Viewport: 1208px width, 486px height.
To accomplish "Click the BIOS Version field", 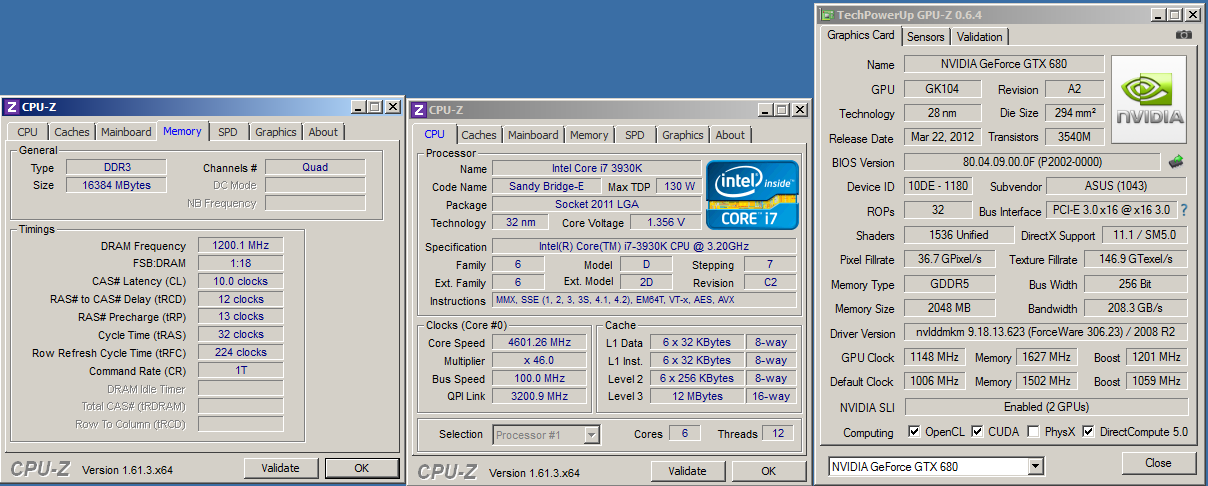I will click(1033, 161).
